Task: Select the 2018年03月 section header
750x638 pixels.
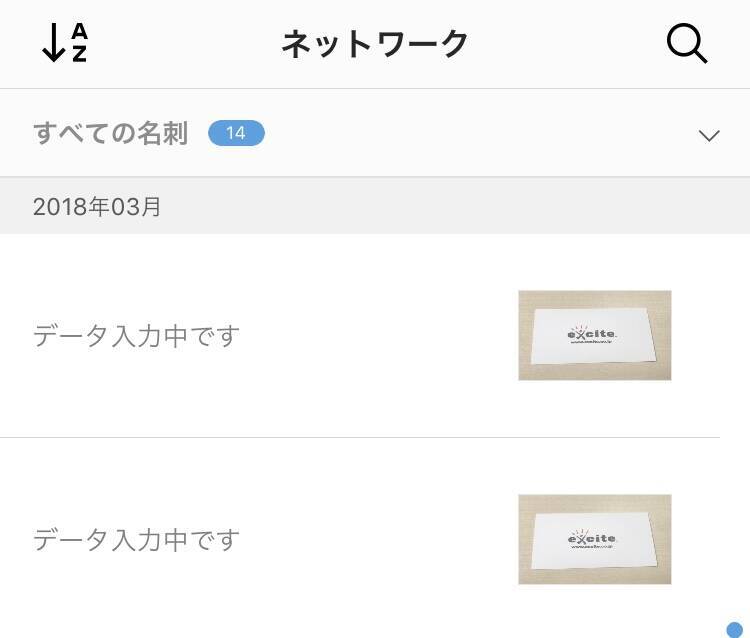Action: [97, 207]
